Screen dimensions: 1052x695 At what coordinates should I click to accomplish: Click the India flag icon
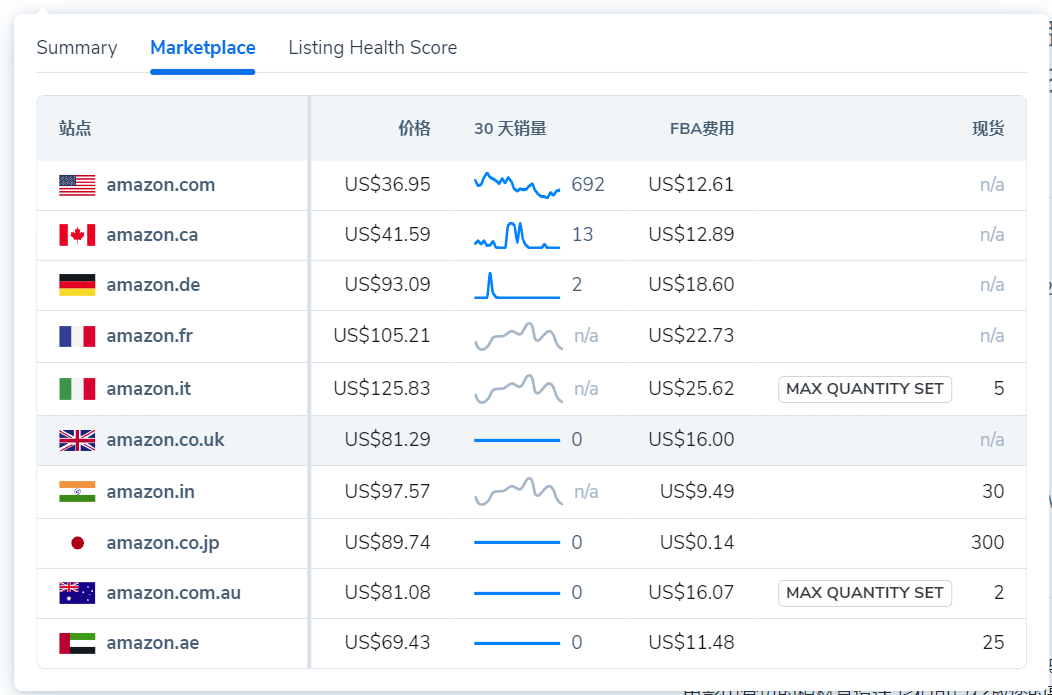click(x=77, y=492)
